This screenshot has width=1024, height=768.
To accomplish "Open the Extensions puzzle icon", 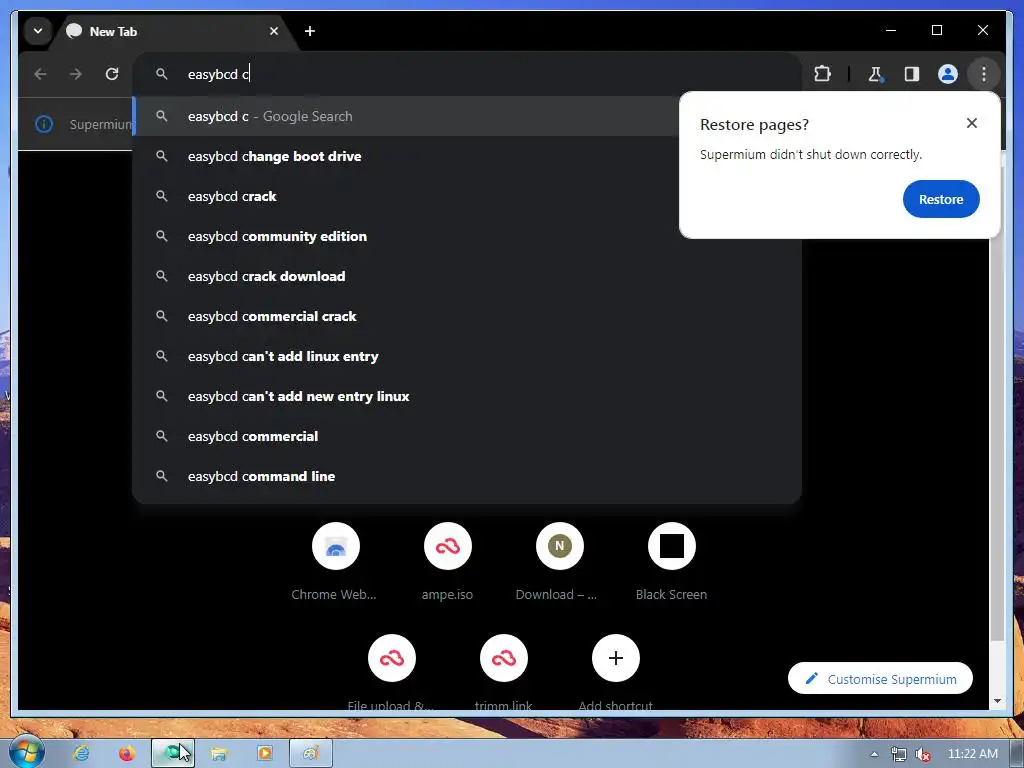I will click(822, 74).
